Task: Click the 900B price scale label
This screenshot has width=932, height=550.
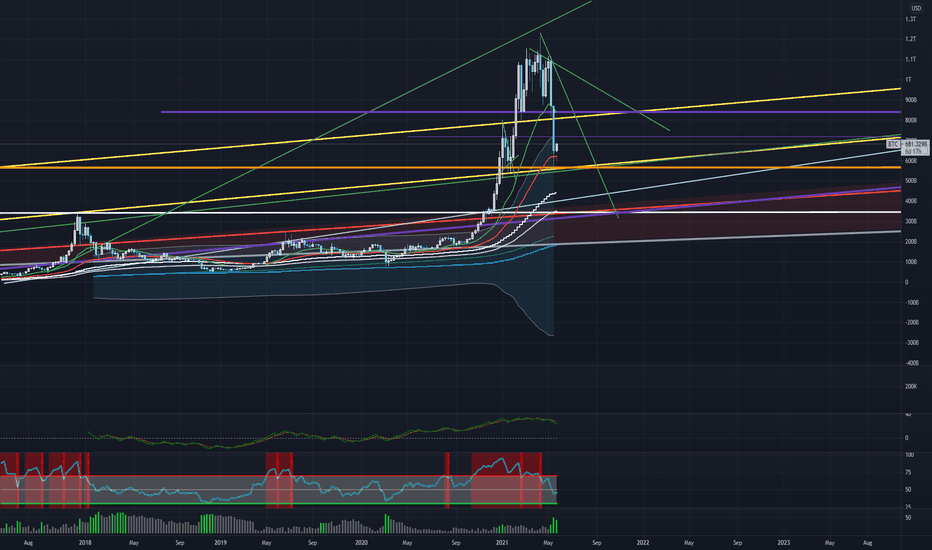Action: [x=911, y=100]
